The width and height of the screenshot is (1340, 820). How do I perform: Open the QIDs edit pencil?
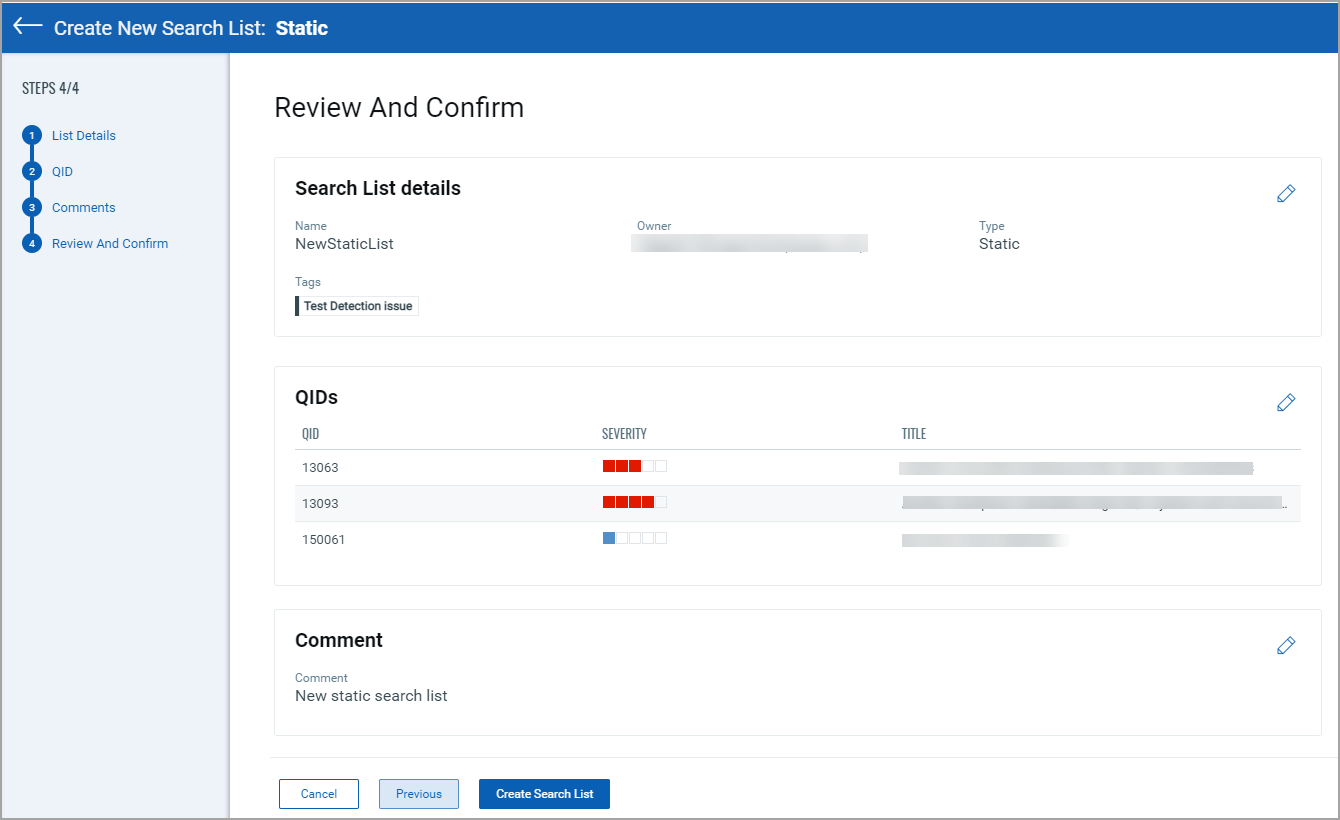click(x=1286, y=402)
